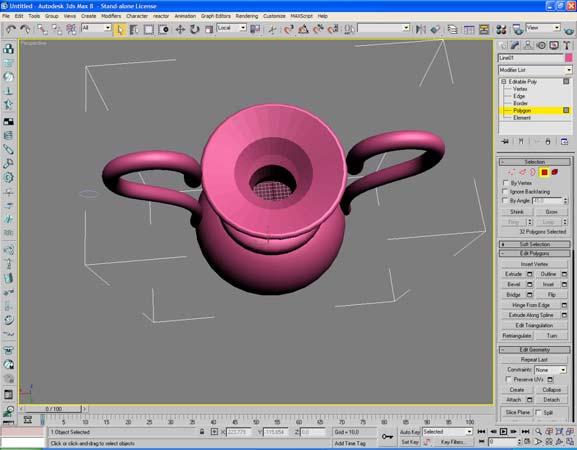
Task: Open the Rendering menu
Action: 247,16
